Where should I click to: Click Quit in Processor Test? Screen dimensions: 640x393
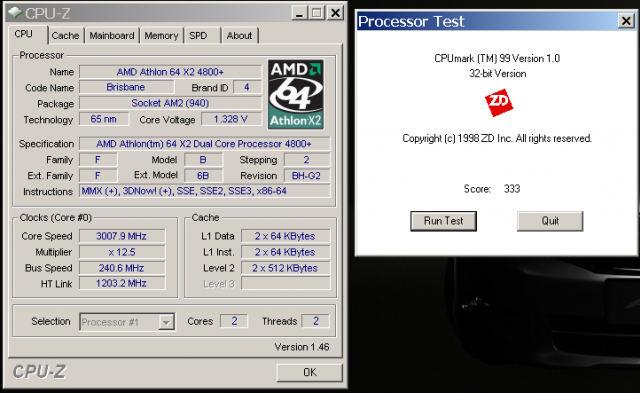(x=550, y=221)
